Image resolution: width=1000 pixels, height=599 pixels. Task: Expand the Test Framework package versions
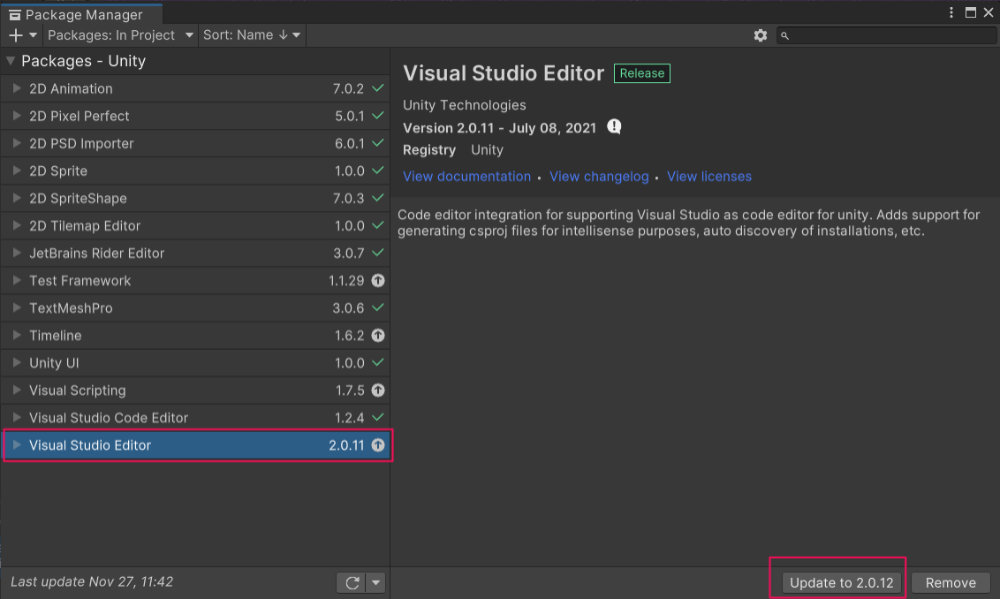[x=17, y=281]
